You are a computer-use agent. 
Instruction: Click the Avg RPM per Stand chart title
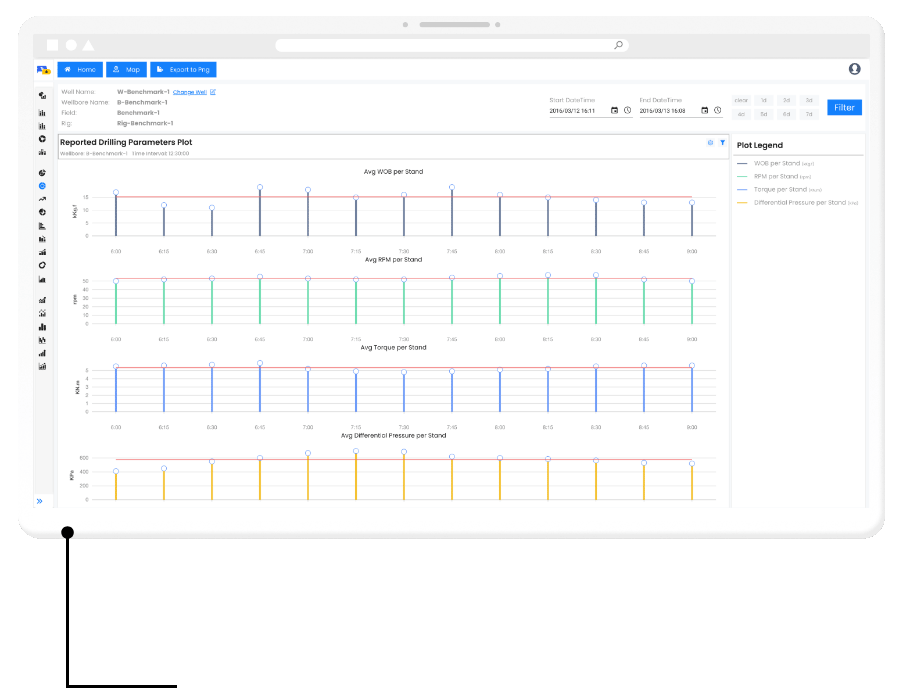393,260
